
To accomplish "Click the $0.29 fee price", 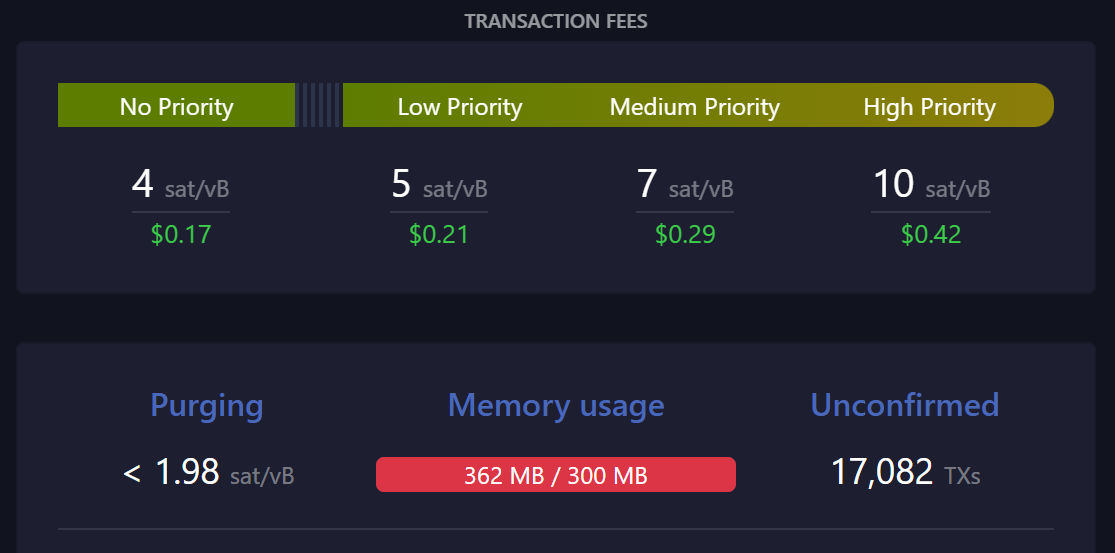I will point(685,235).
